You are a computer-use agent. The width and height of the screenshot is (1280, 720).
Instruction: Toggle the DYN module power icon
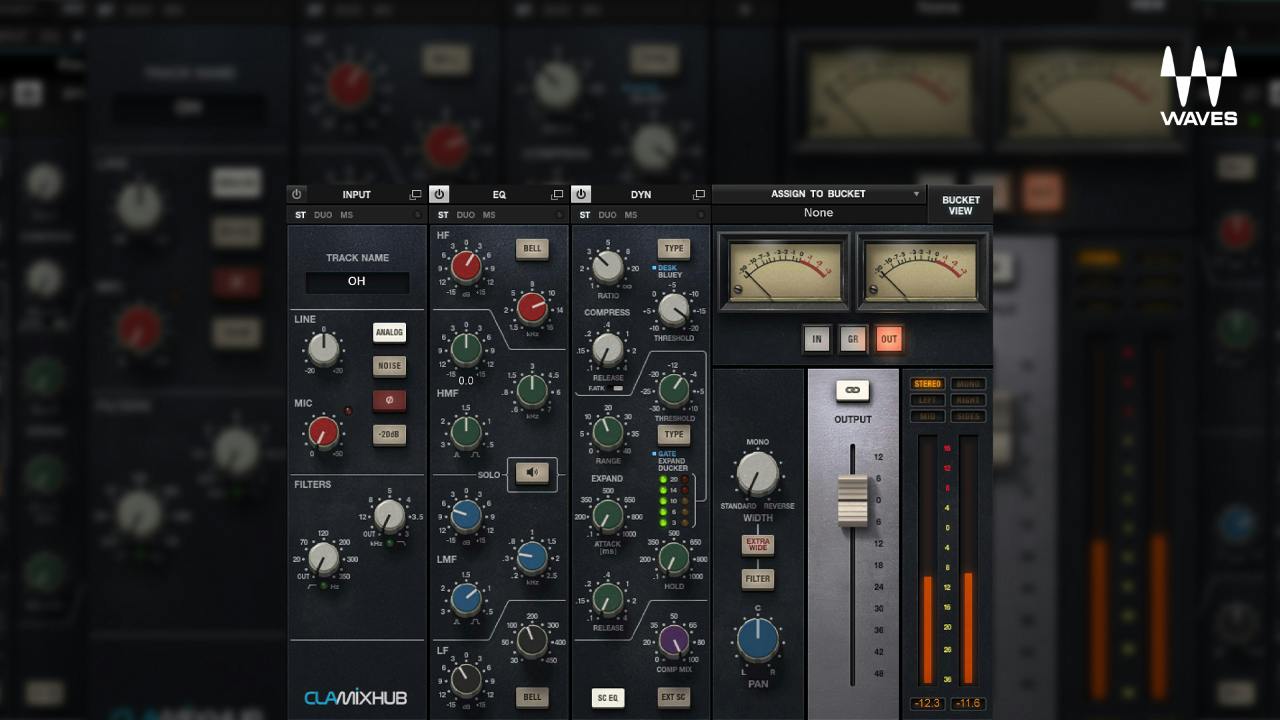point(581,194)
